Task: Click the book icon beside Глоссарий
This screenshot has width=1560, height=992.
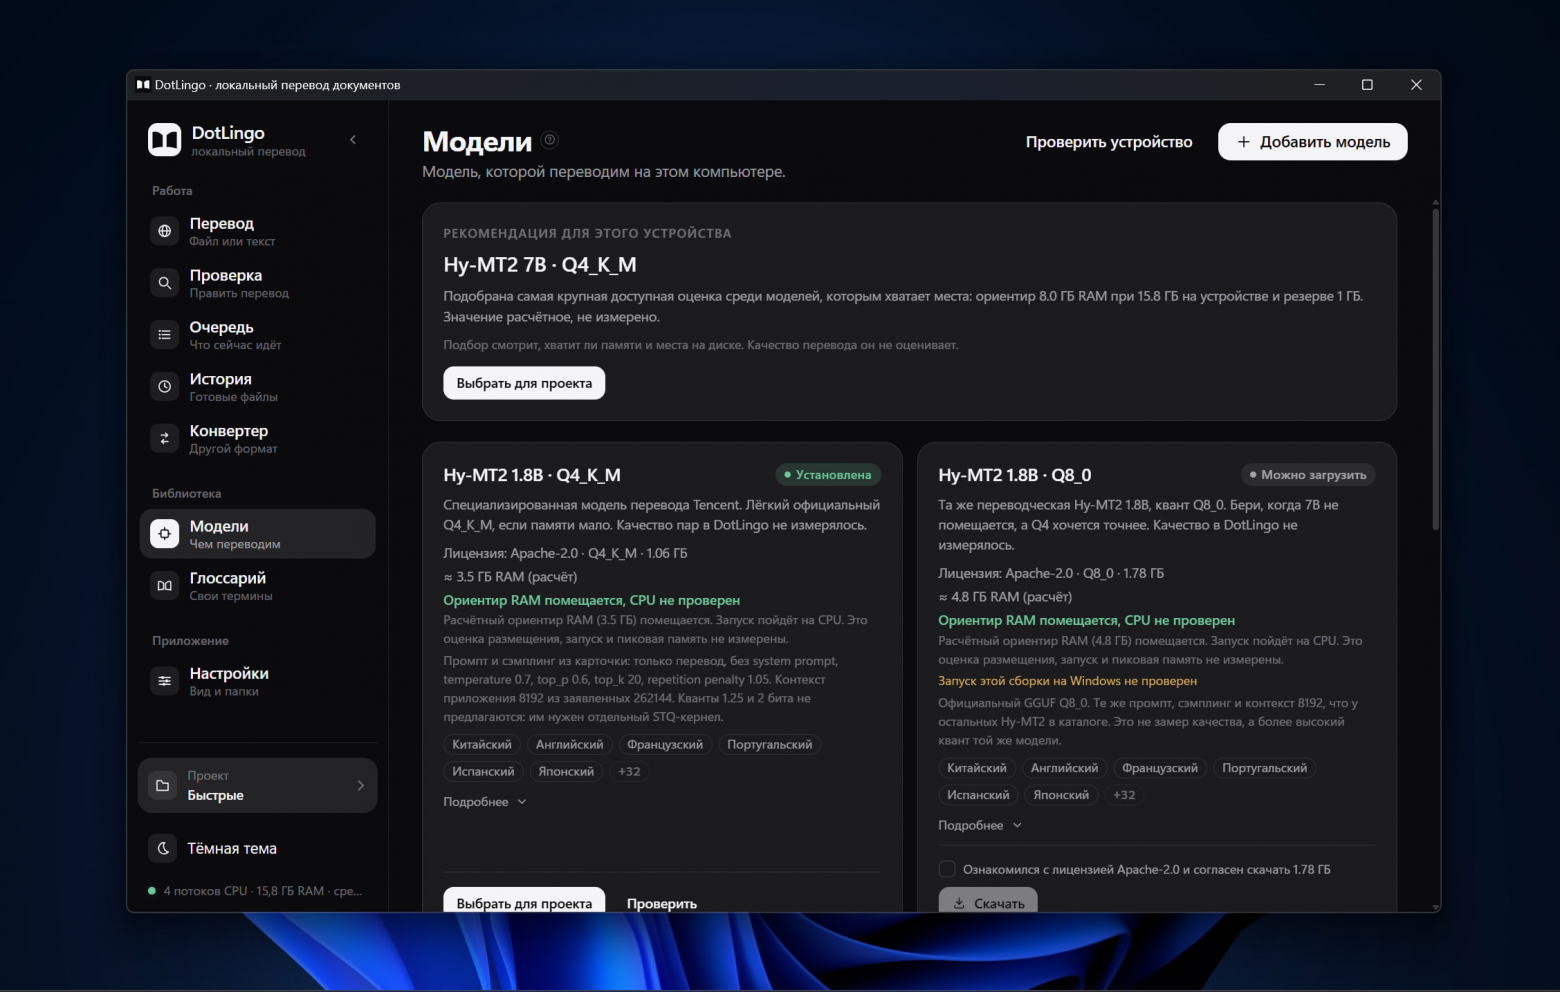Action: (165, 586)
